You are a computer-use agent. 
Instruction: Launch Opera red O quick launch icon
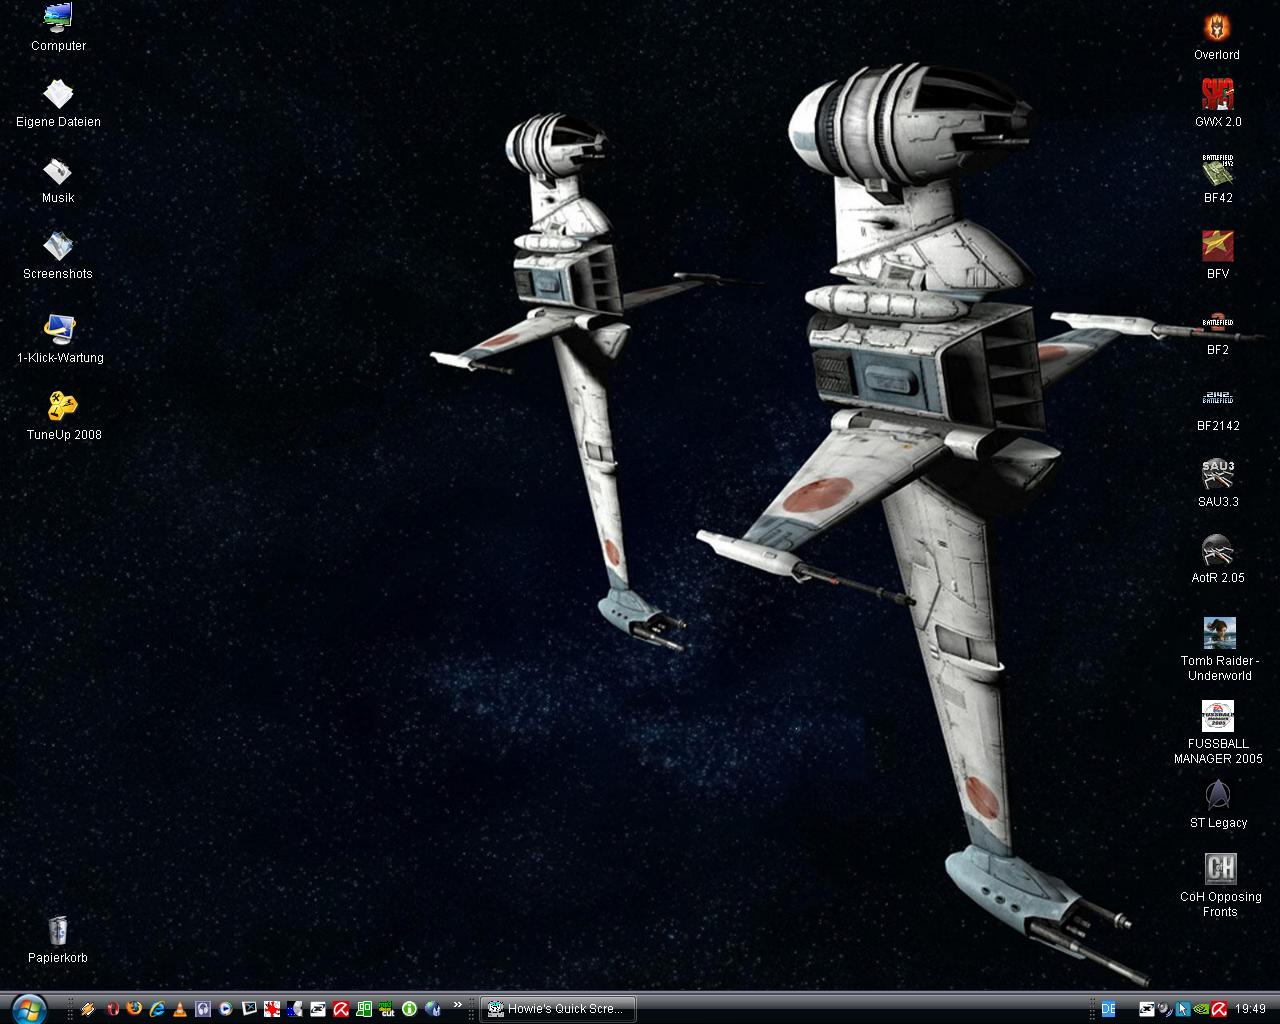click(113, 1009)
